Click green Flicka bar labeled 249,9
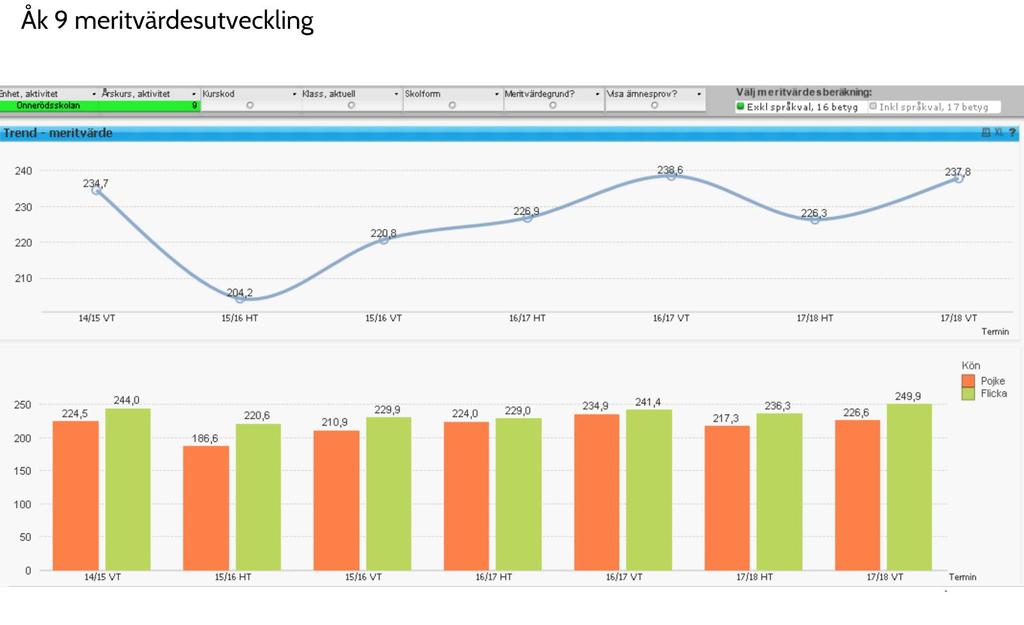Image resolution: width=1024 pixels, height=625 pixels. click(910, 487)
